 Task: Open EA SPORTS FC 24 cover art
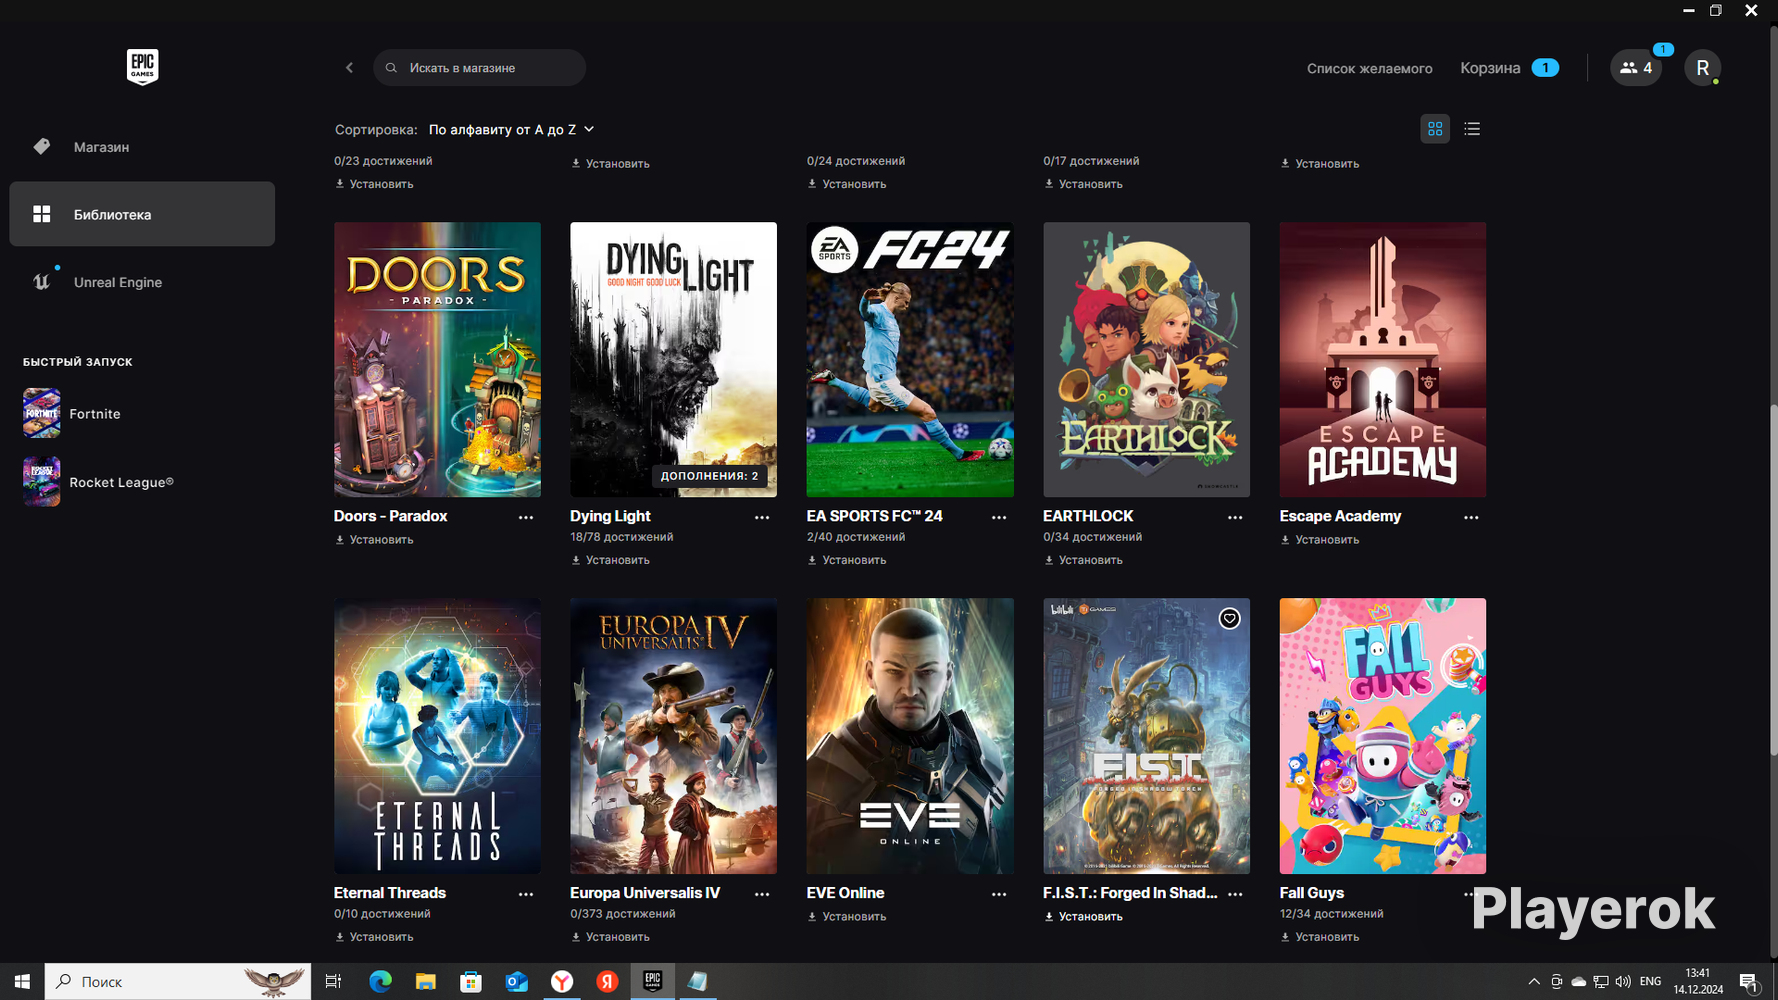(x=910, y=360)
